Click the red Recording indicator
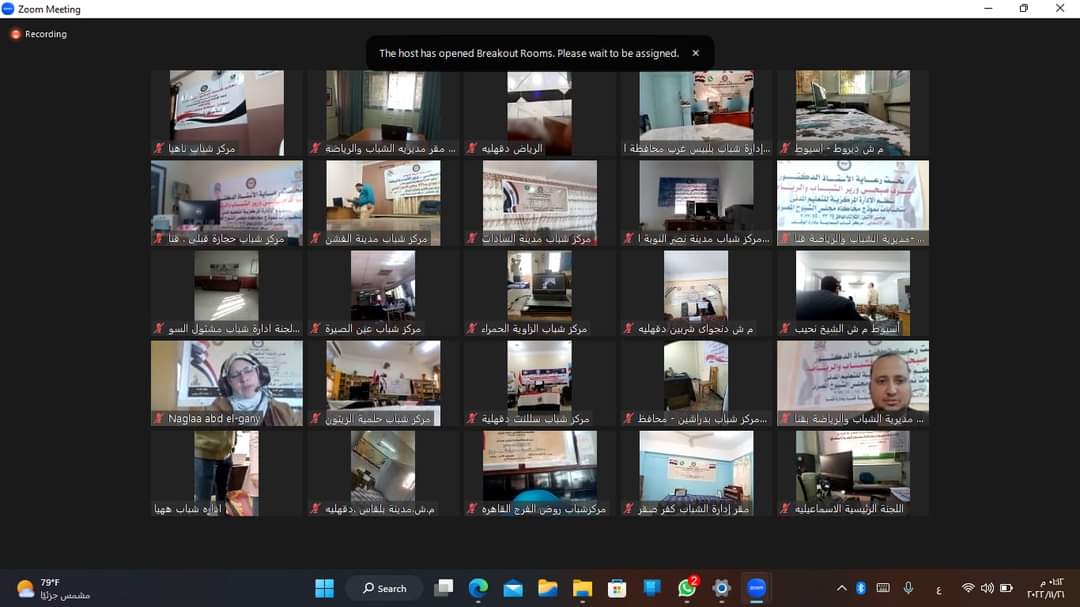The height and width of the screenshot is (607, 1080). click(x=39, y=34)
